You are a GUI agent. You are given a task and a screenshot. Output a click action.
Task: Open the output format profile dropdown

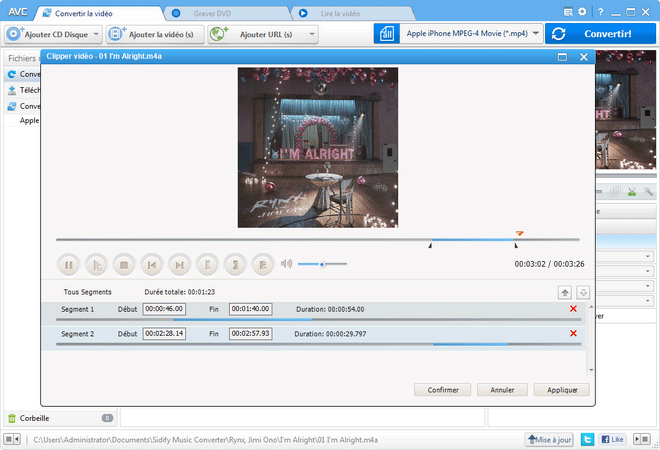(x=536, y=33)
